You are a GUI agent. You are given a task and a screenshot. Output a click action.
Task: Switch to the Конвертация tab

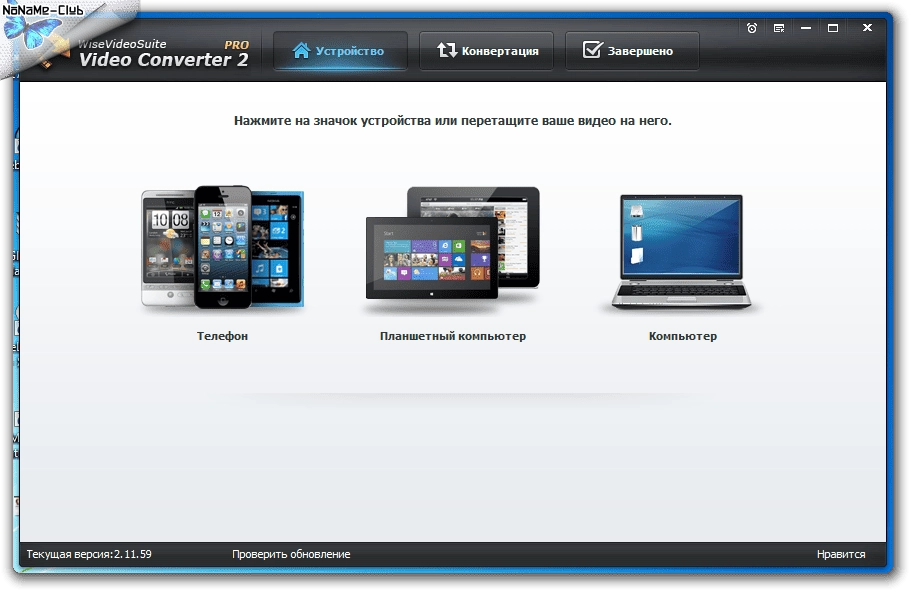click(x=486, y=51)
